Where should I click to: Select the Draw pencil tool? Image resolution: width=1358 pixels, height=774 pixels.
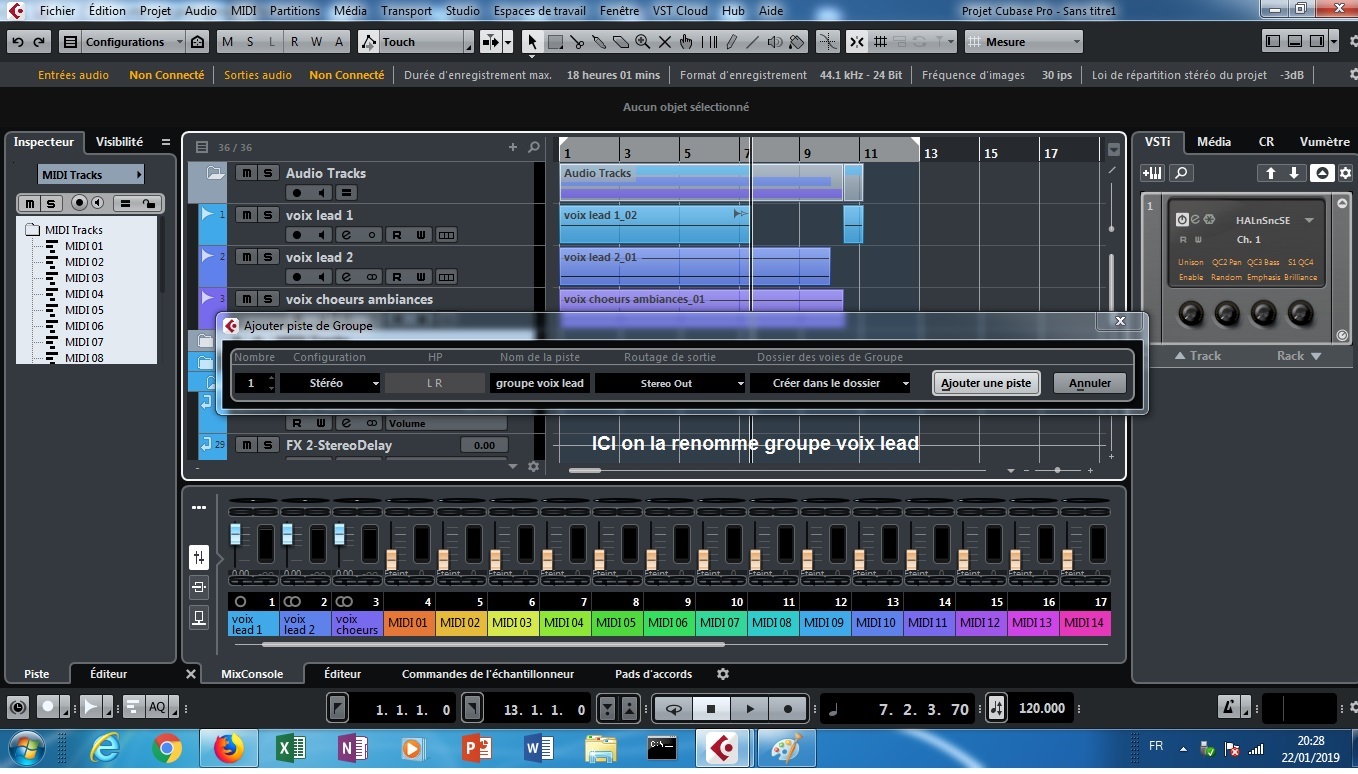point(731,42)
